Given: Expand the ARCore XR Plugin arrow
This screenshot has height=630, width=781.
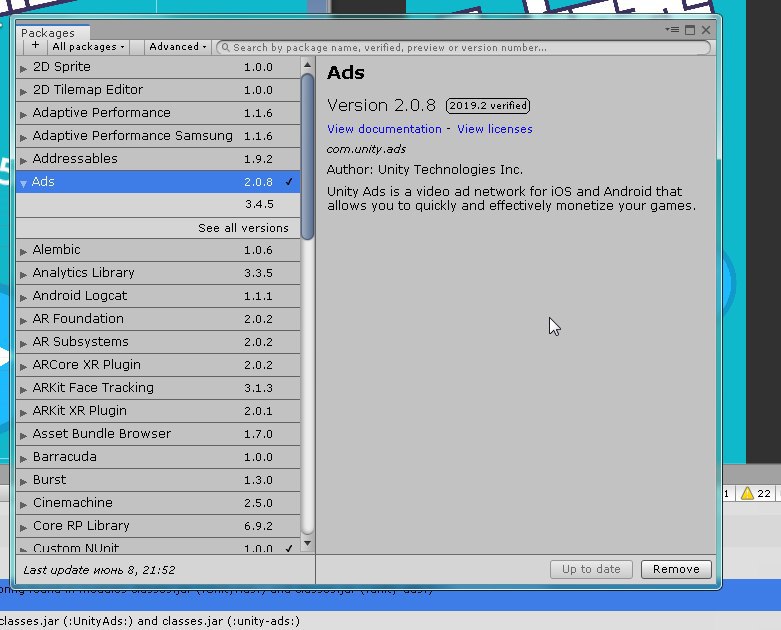Looking at the screenshot, I should tap(23, 366).
